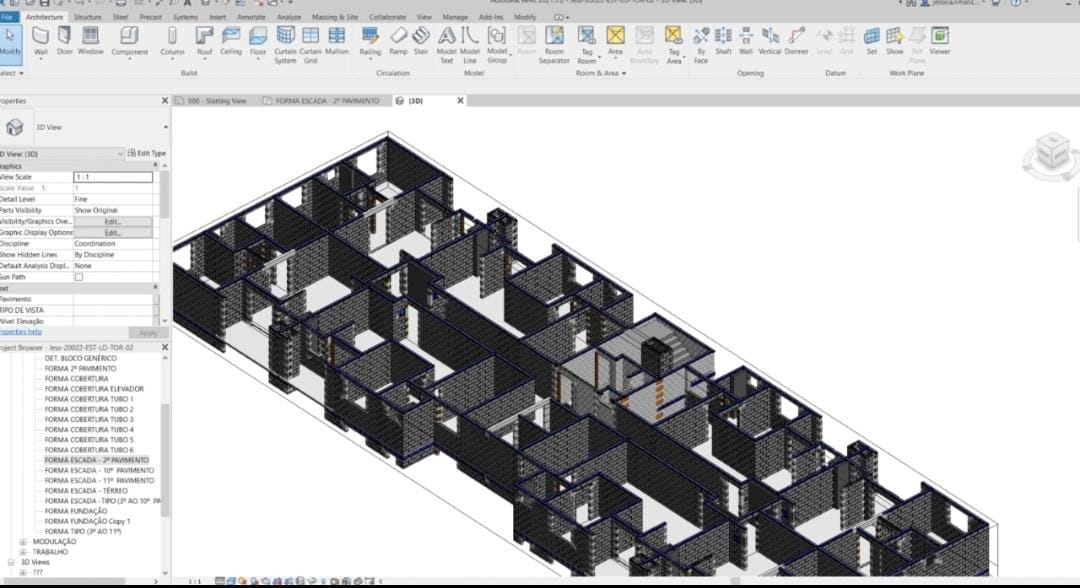This screenshot has width=1080, height=588.
Task: Expand the MODULAÇÃO tree node
Action: click(x=23, y=542)
